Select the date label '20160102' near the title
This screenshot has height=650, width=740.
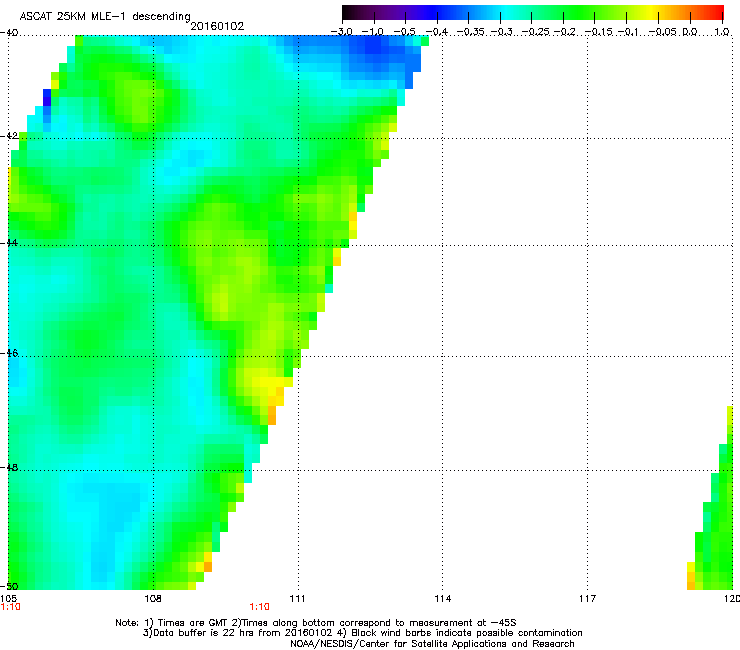tap(217, 26)
